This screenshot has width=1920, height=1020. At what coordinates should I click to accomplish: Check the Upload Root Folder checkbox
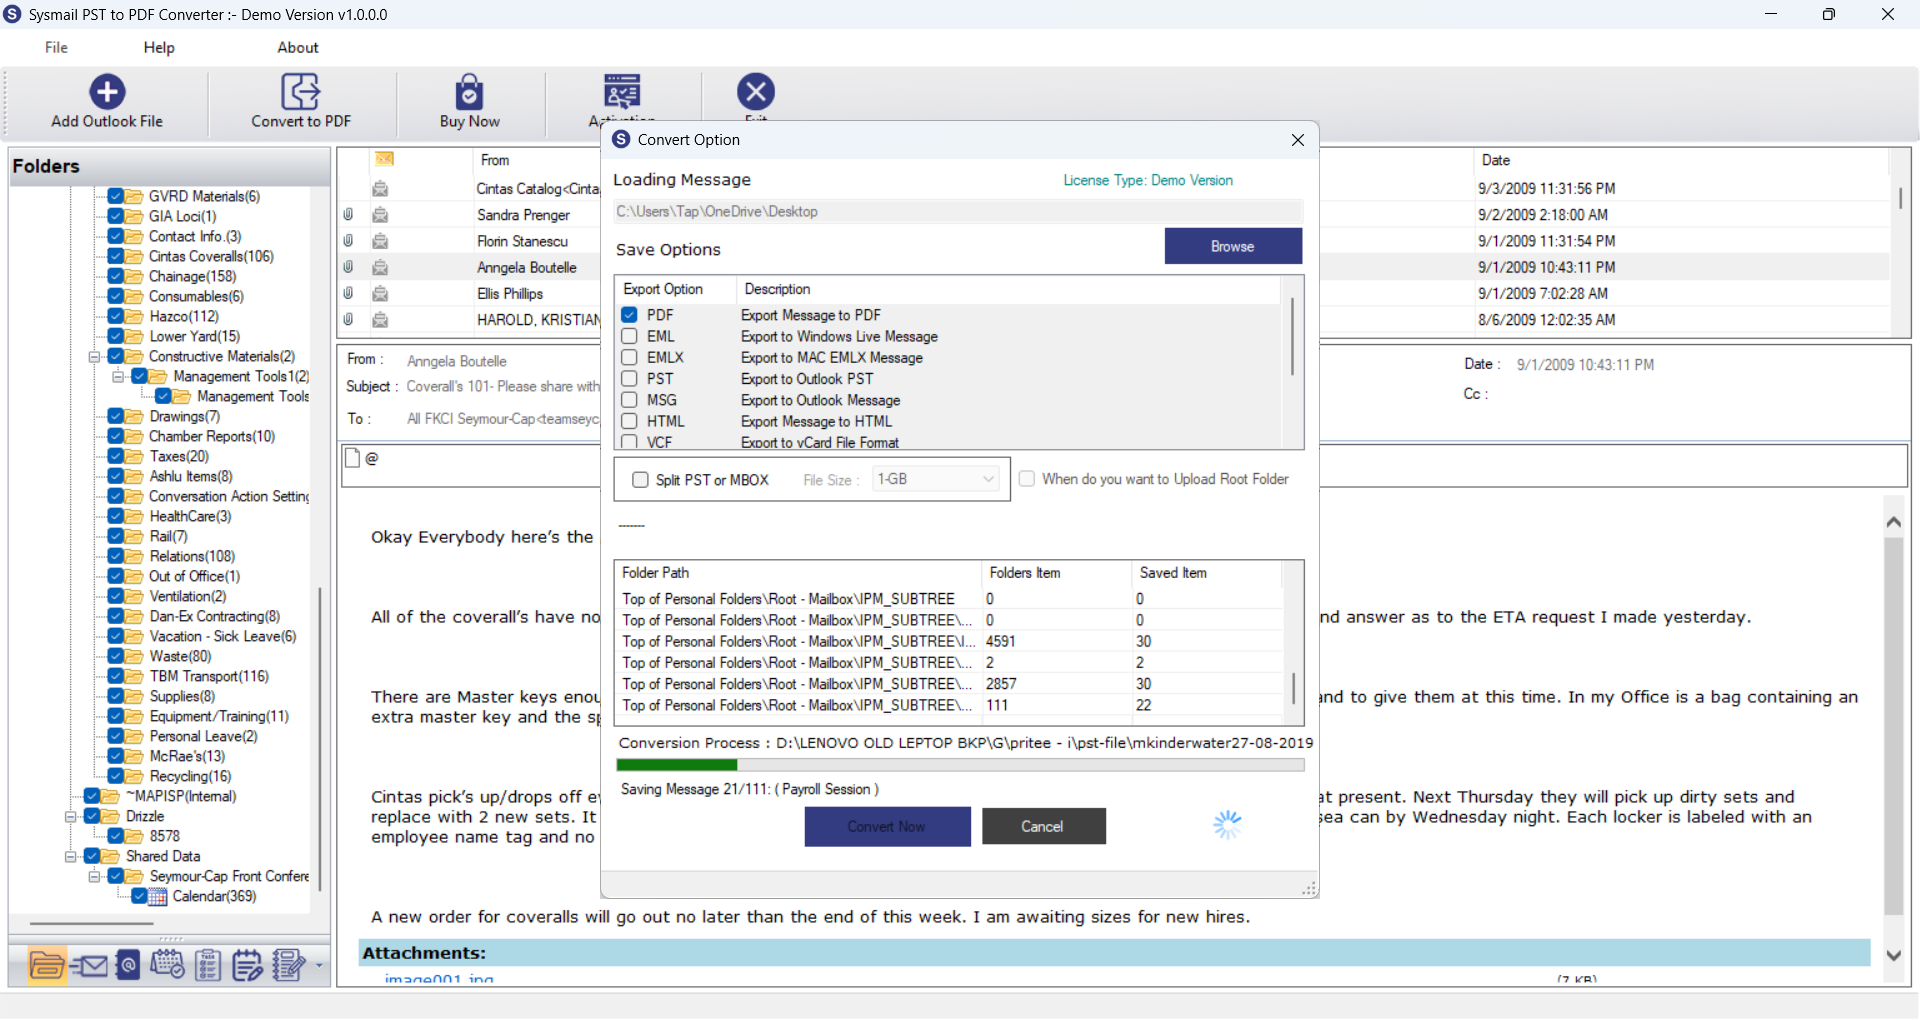point(1026,479)
